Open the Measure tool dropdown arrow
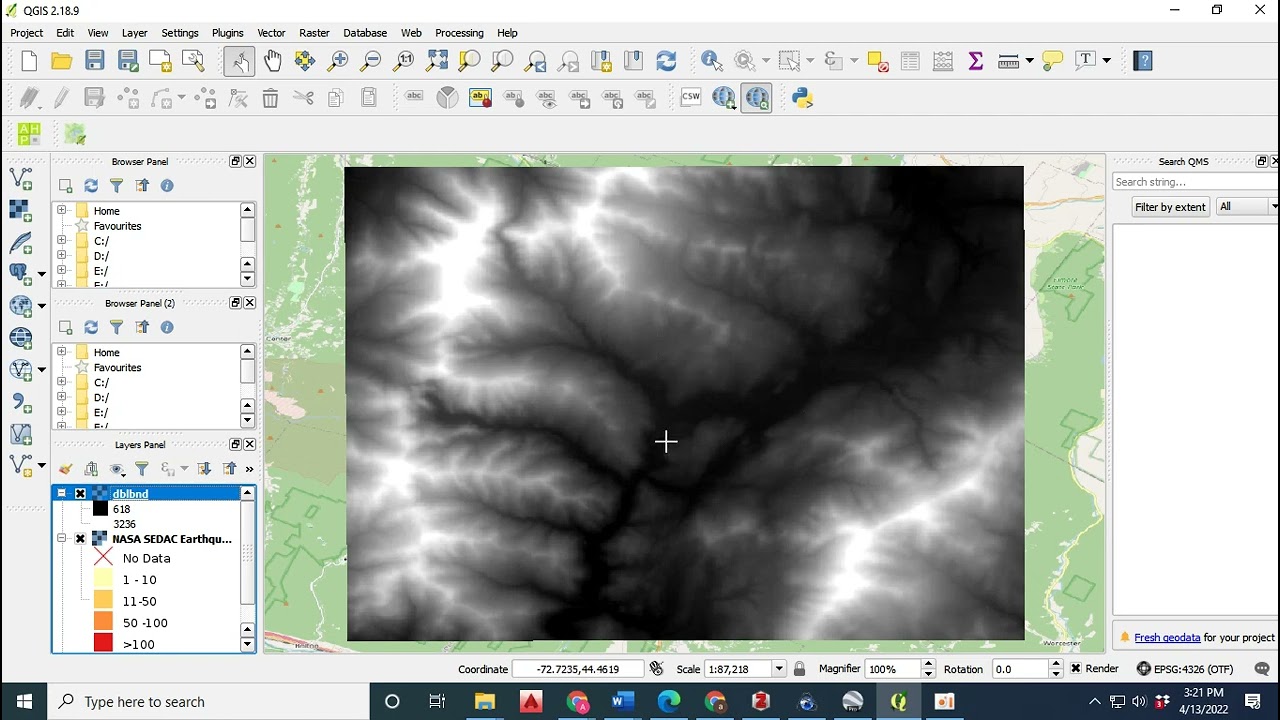Image resolution: width=1280 pixels, height=720 pixels. (x=1029, y=61)
